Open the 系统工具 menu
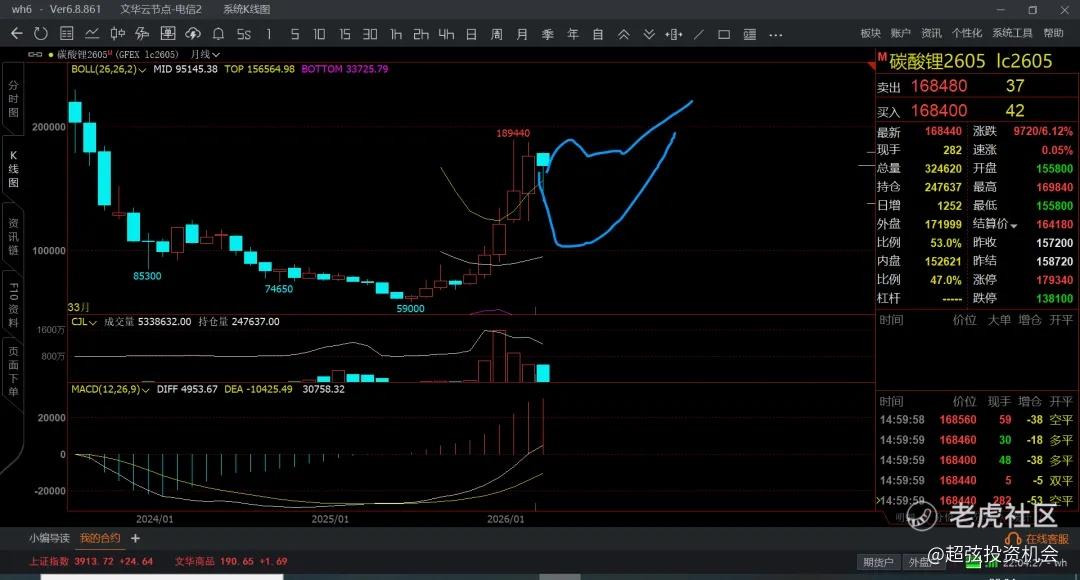 [x=1012, y=33]
